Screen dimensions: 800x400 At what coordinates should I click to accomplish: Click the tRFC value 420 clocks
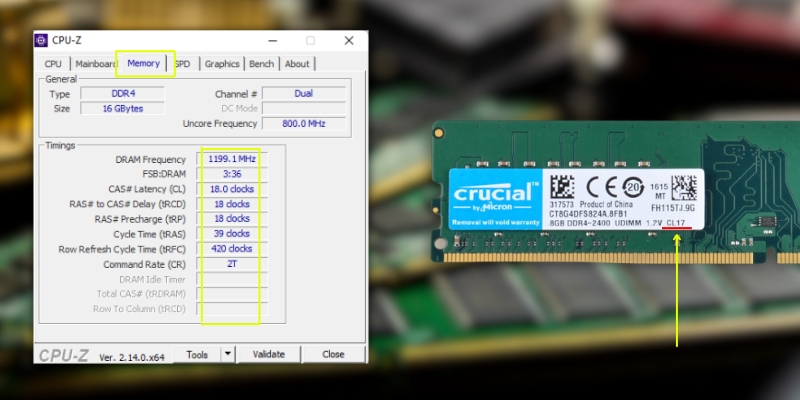click(x=232, y=249)
